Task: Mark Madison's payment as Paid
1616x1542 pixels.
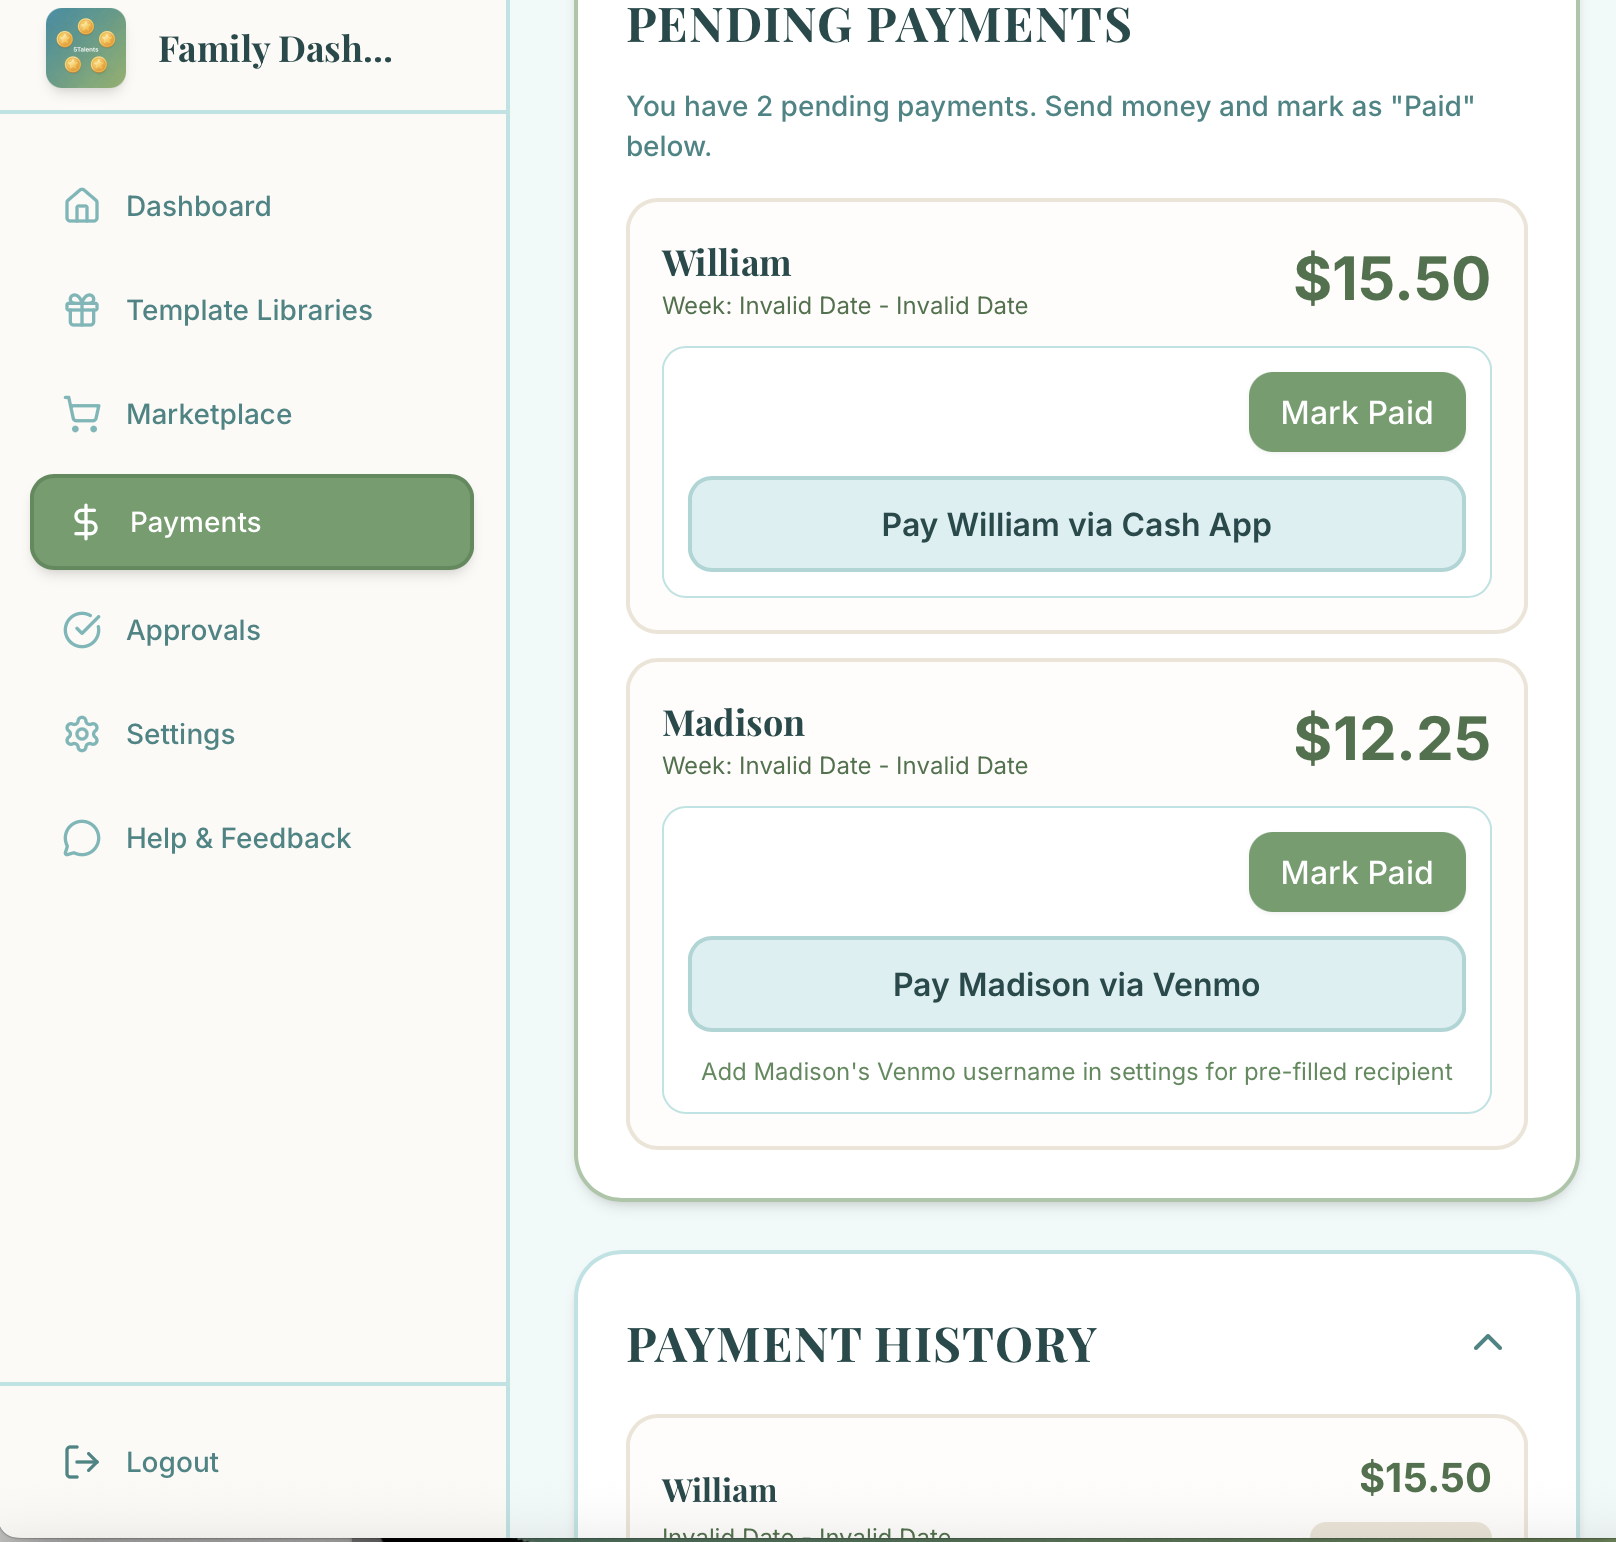Action: 1356,872
